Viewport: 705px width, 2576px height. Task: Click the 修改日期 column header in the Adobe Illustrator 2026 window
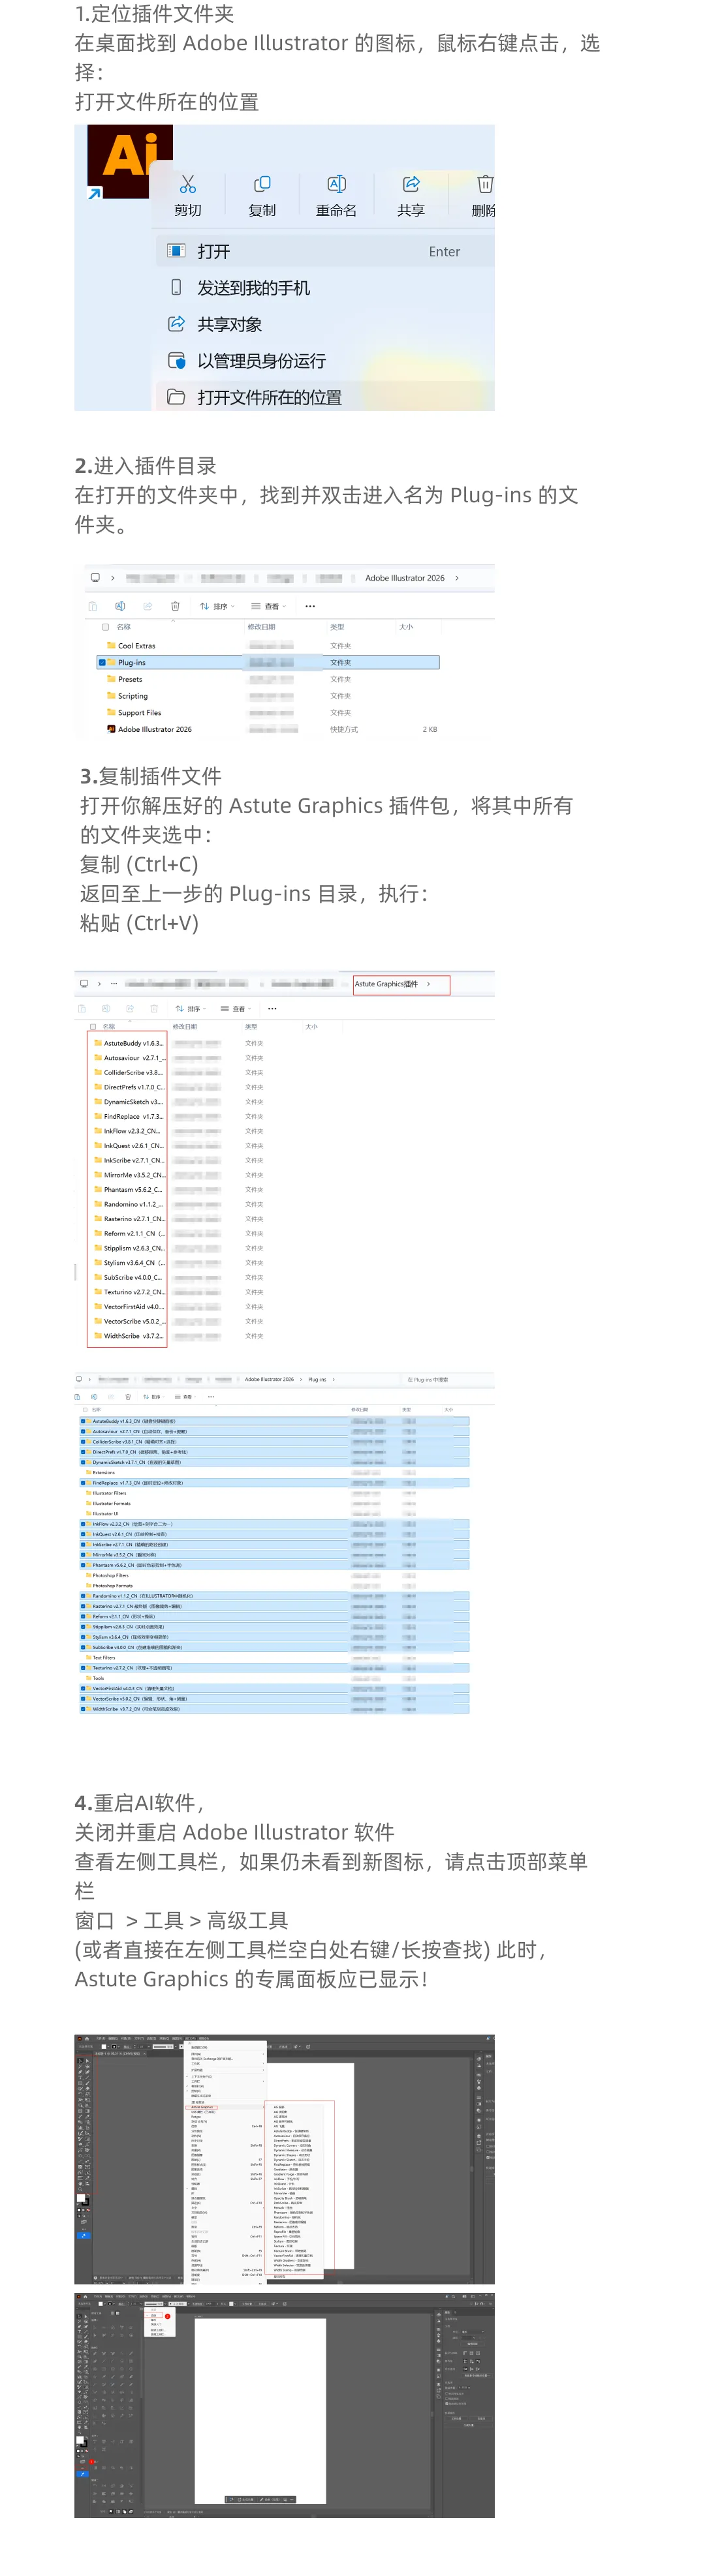coord(261,627)
